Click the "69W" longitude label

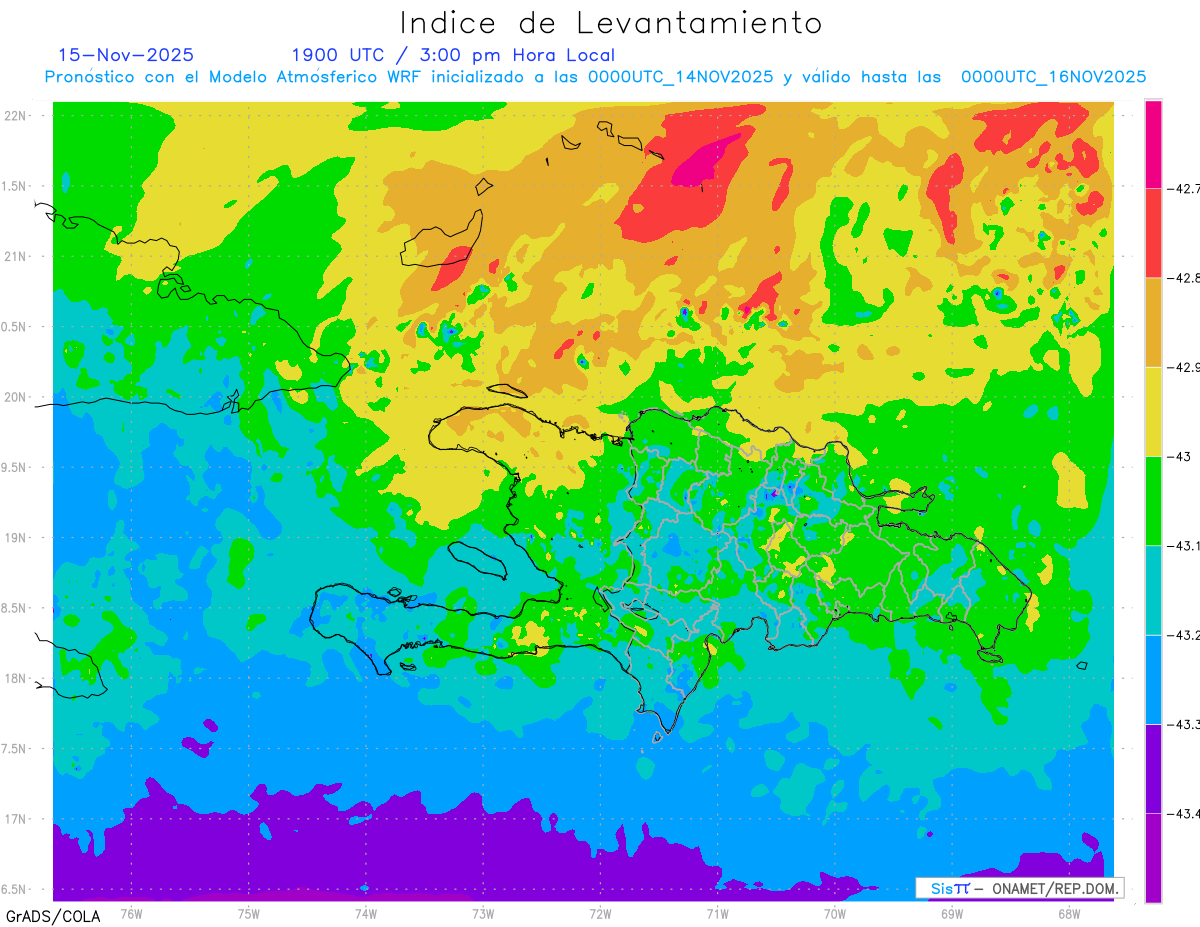pyautogui.click(x=952, y=913)
